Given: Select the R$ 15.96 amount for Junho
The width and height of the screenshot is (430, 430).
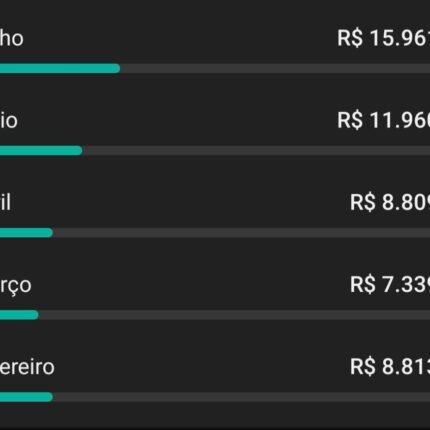Looking at the screenshot, I should pyautogui.click(x=384, y=38).
